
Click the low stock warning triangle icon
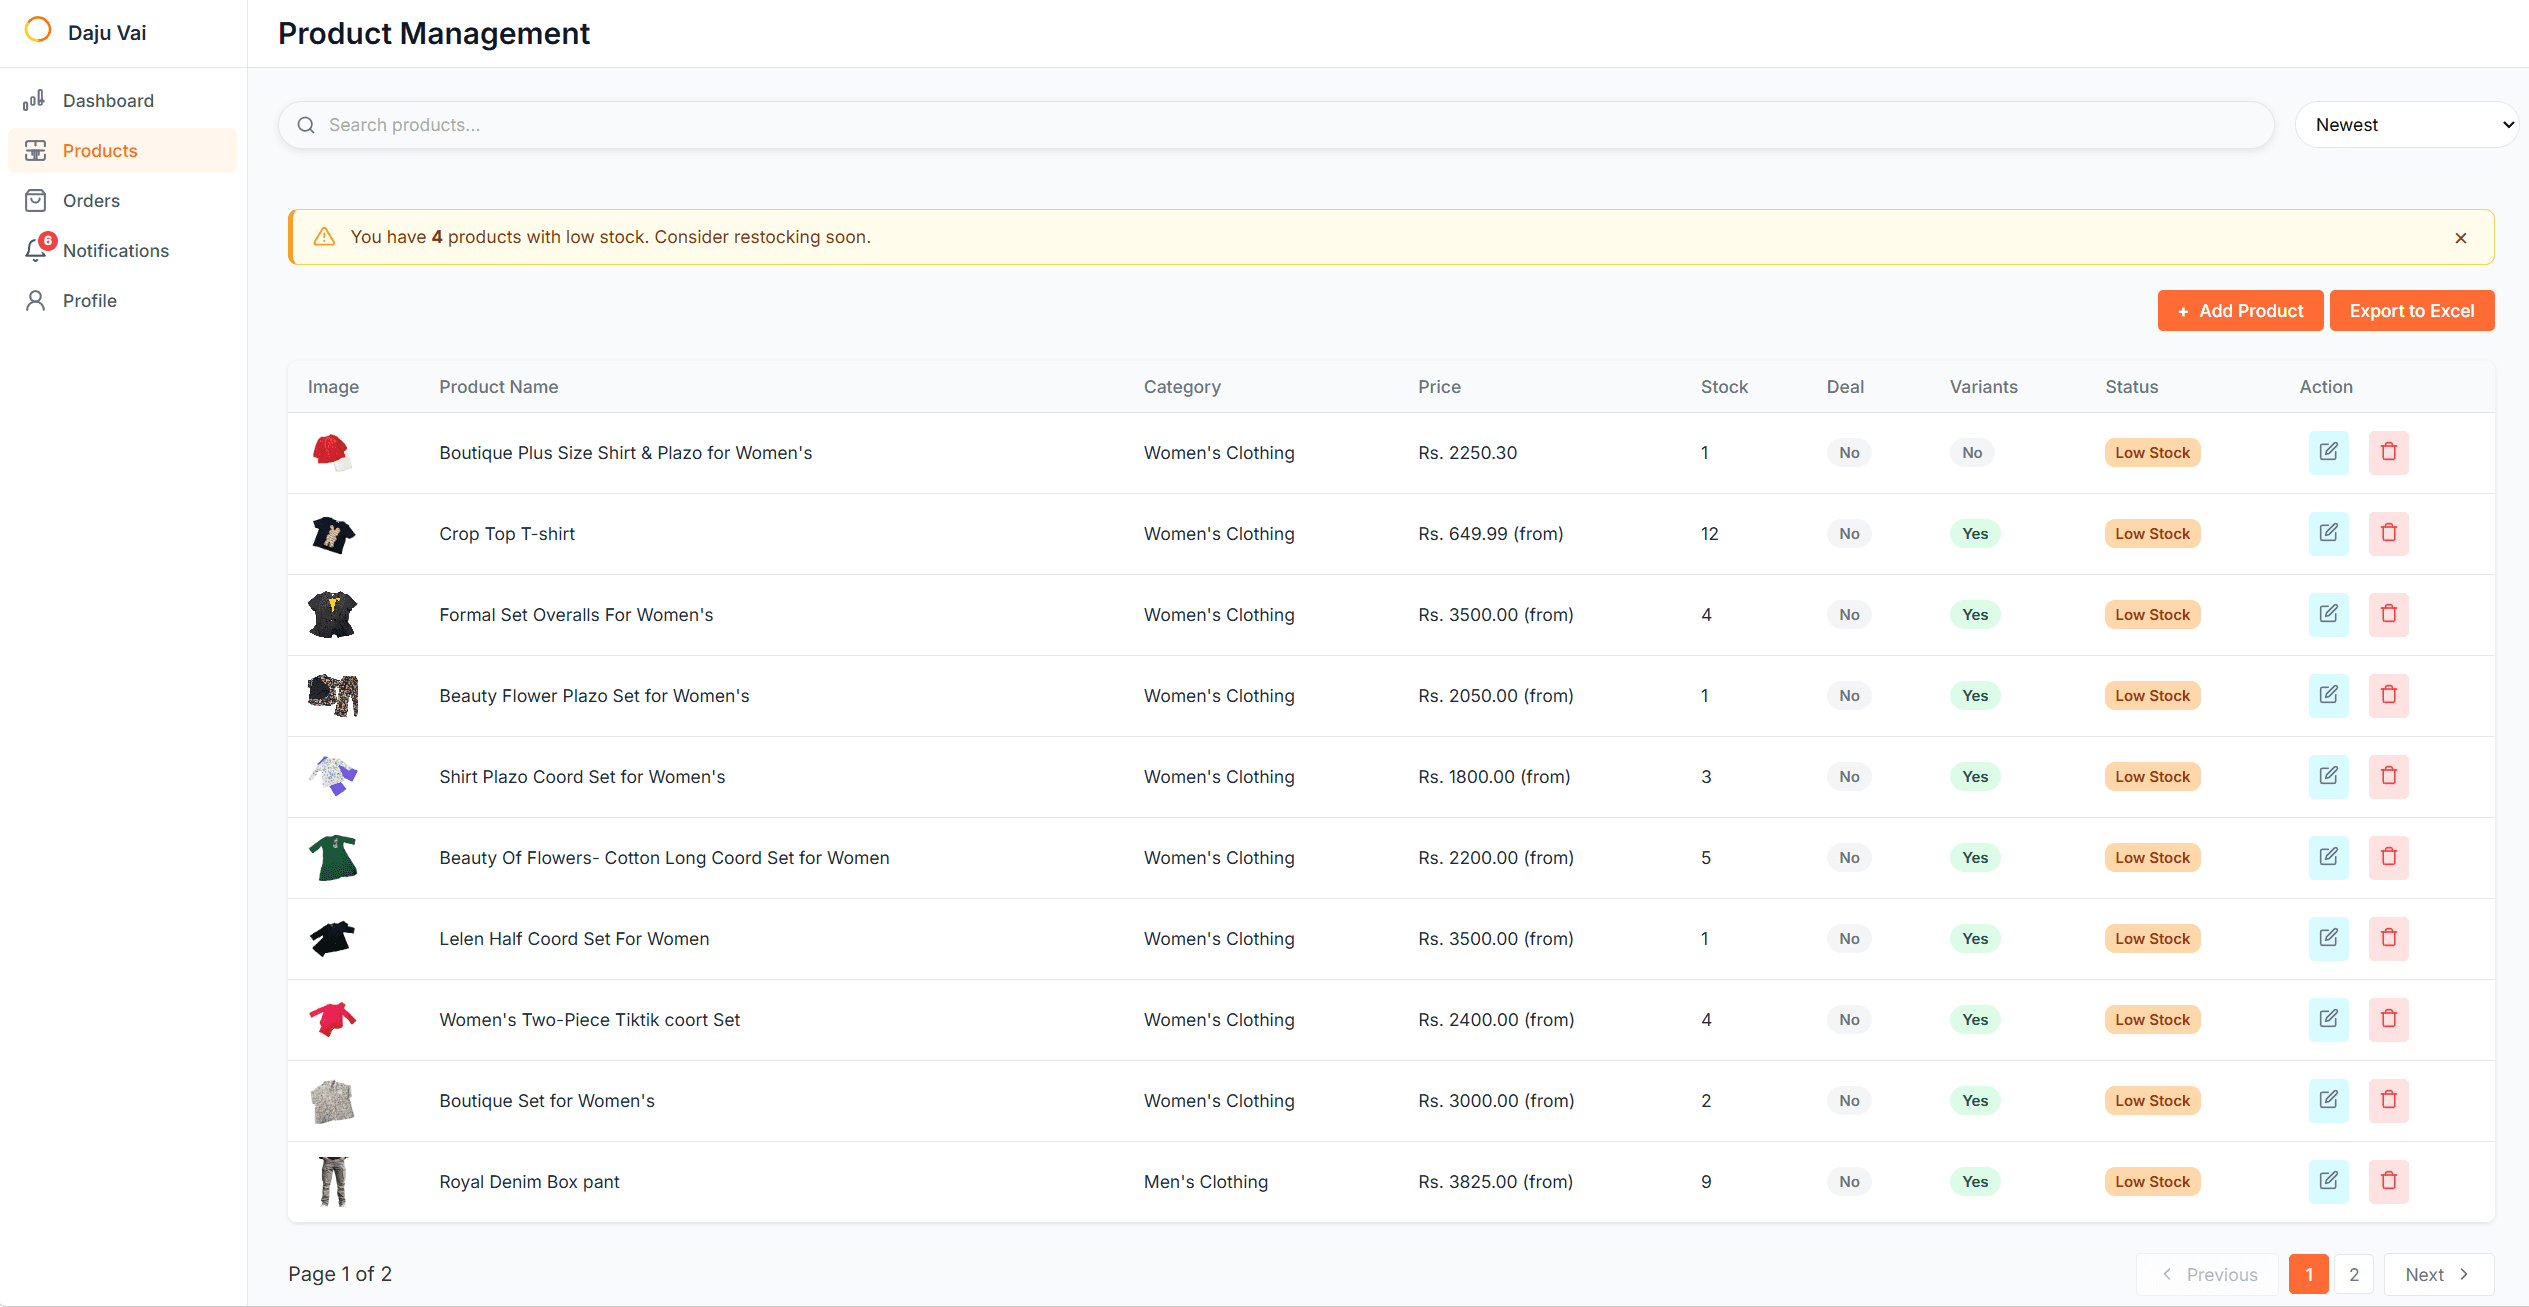click(324, 237)
